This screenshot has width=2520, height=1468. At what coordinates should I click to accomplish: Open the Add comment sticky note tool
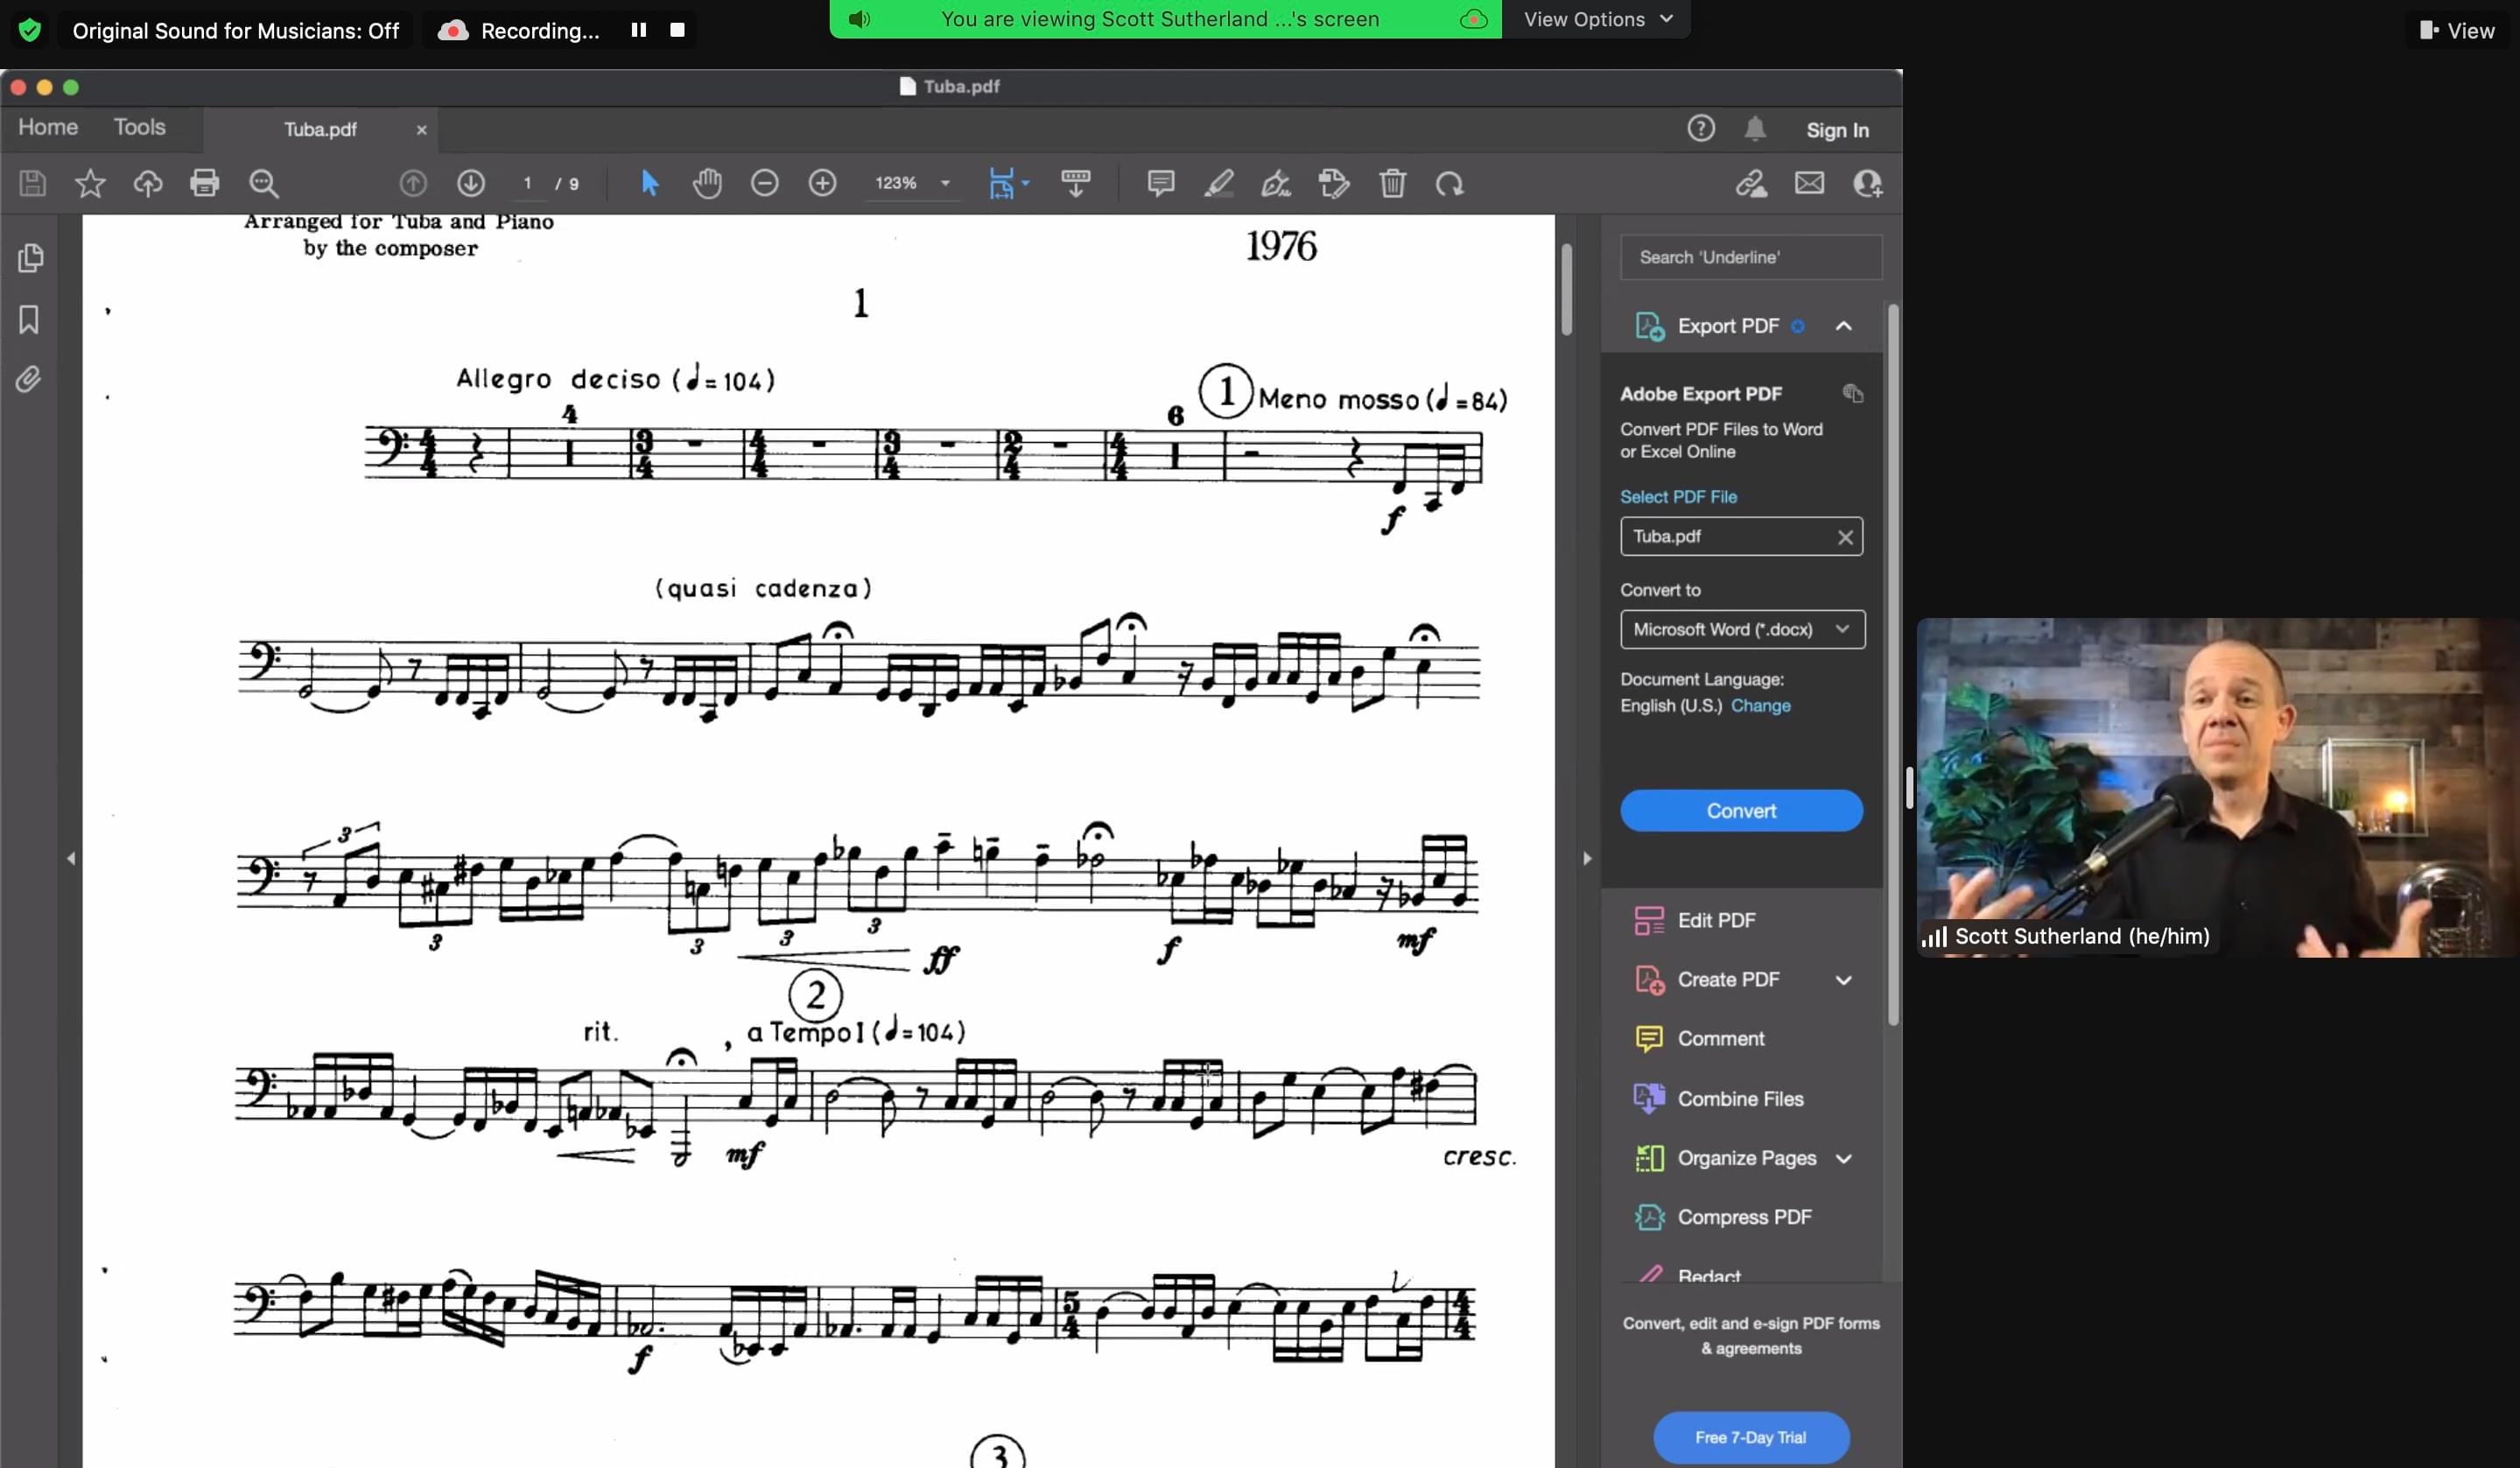(1160, 183)
